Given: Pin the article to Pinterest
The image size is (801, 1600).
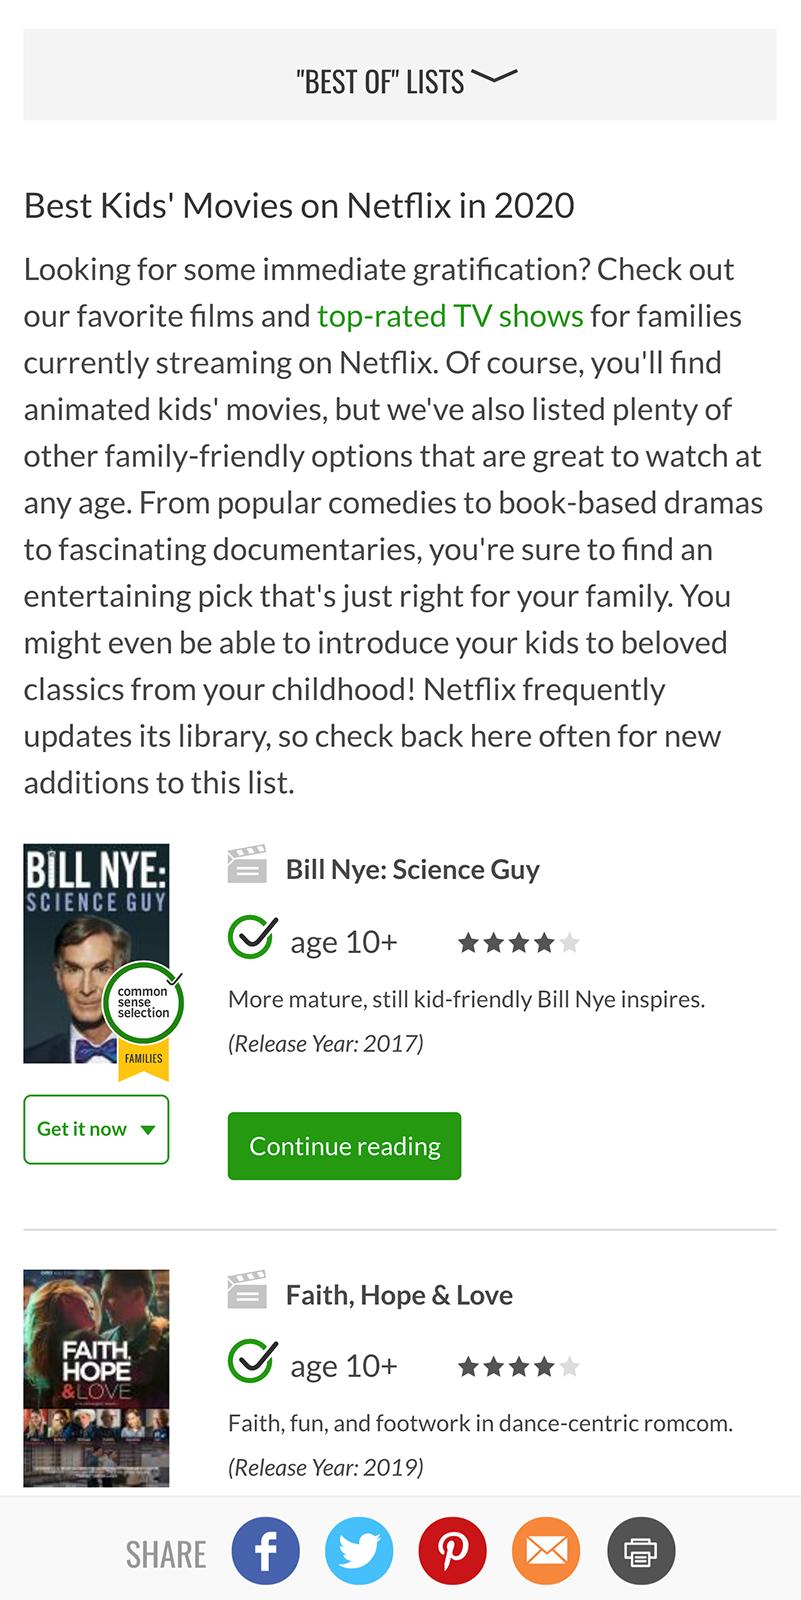Looking at the screenshot, I should click(453, 1550).
